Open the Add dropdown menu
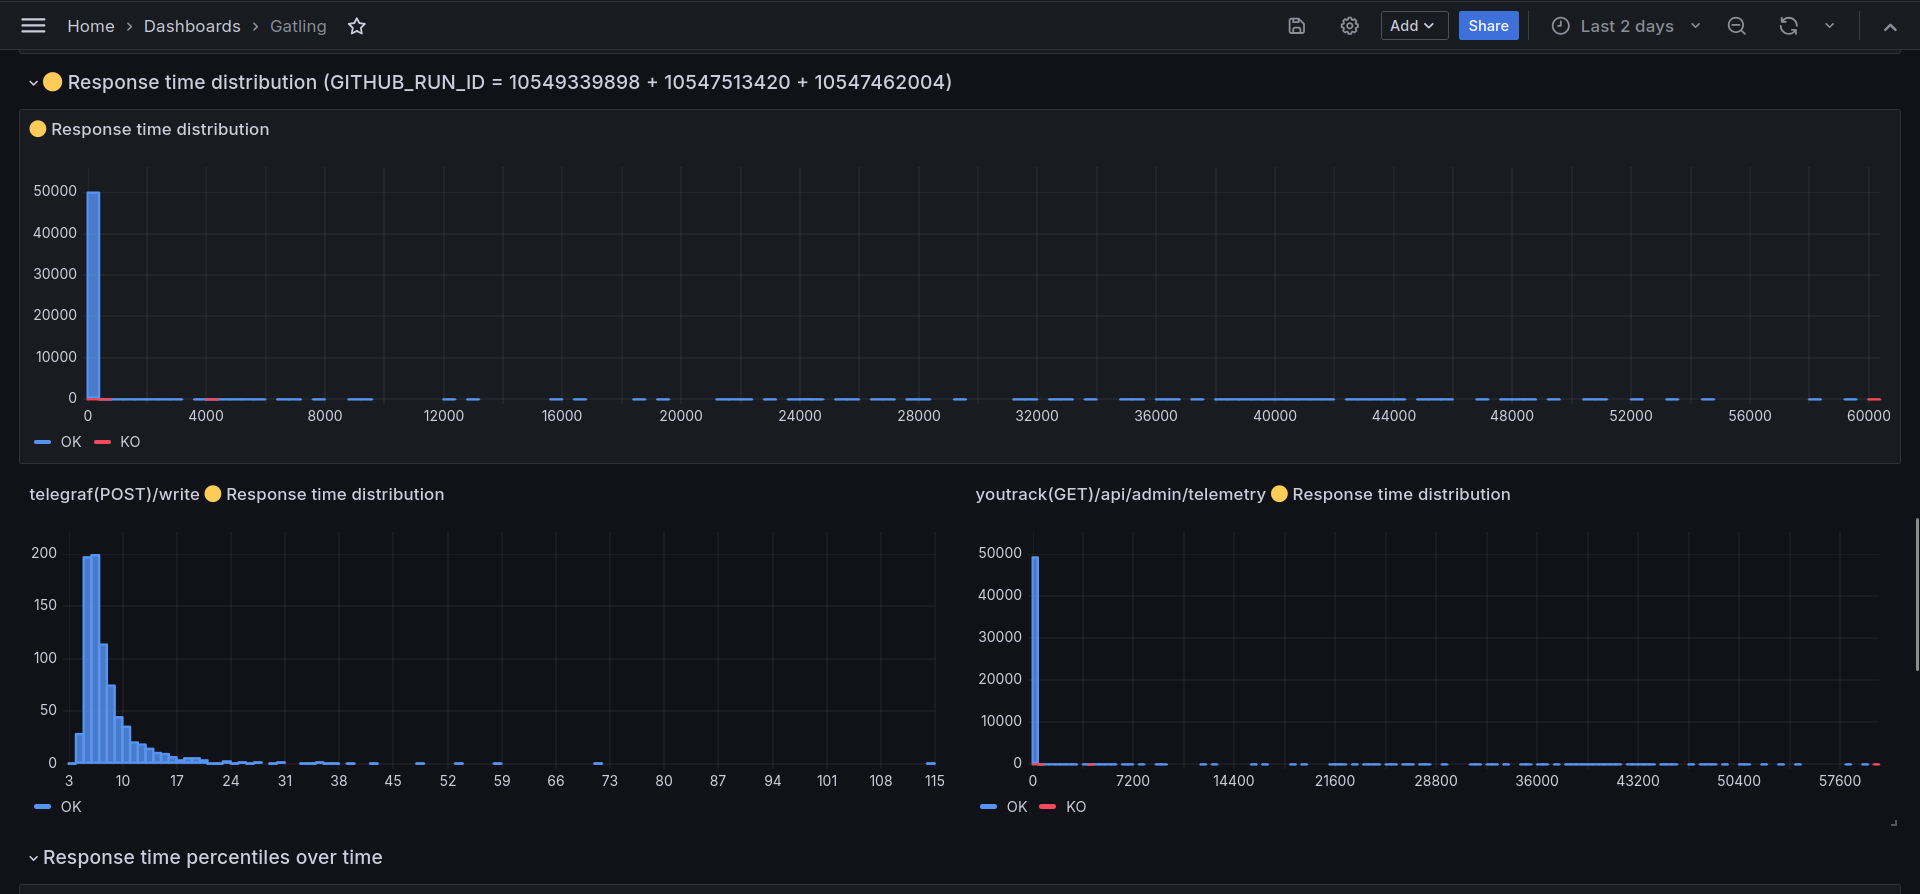Viewport: 1920px width, 894px height. coord(1414,26)
